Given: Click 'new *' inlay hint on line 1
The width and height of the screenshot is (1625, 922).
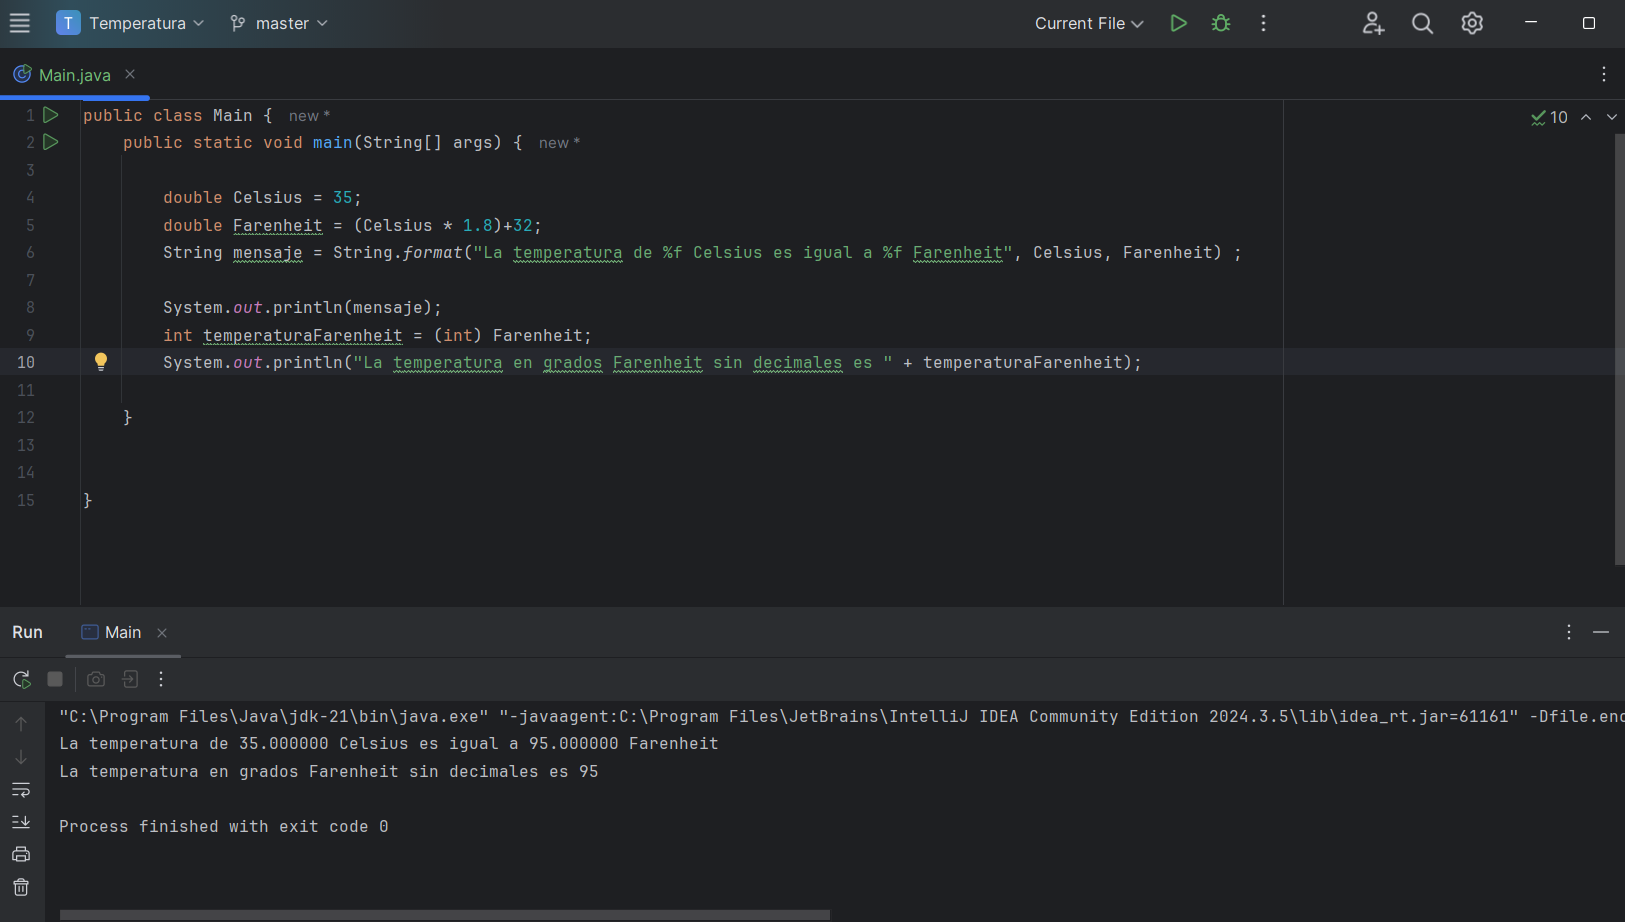Looking at the screenshot, I should point(309,116).
